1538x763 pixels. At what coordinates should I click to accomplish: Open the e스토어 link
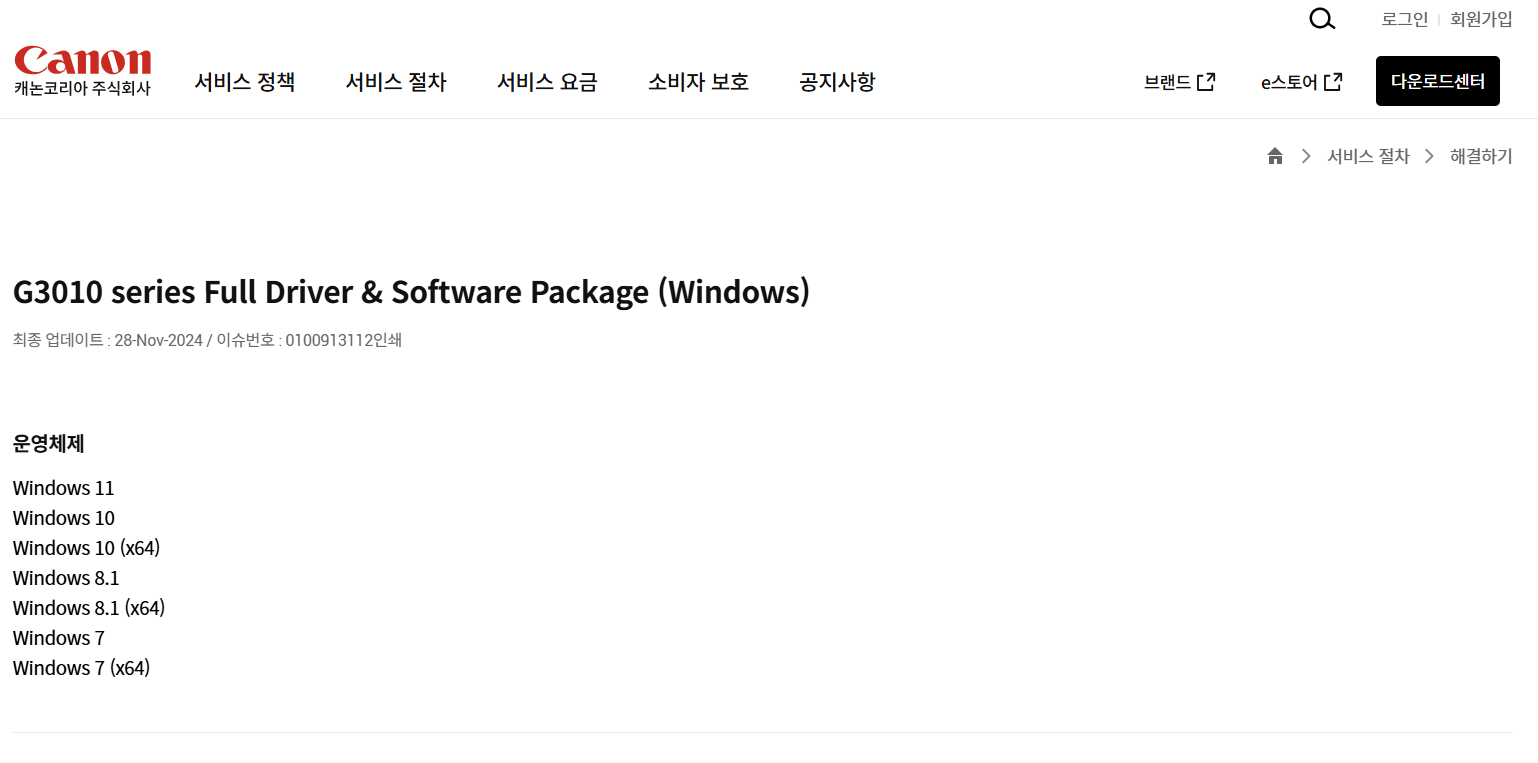coord(1289,83)
